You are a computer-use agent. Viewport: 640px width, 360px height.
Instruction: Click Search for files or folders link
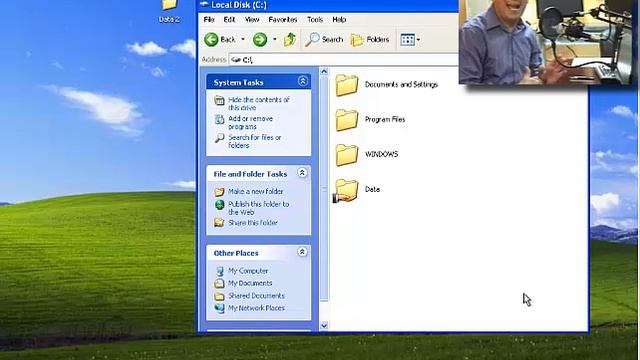coord(255,141)
